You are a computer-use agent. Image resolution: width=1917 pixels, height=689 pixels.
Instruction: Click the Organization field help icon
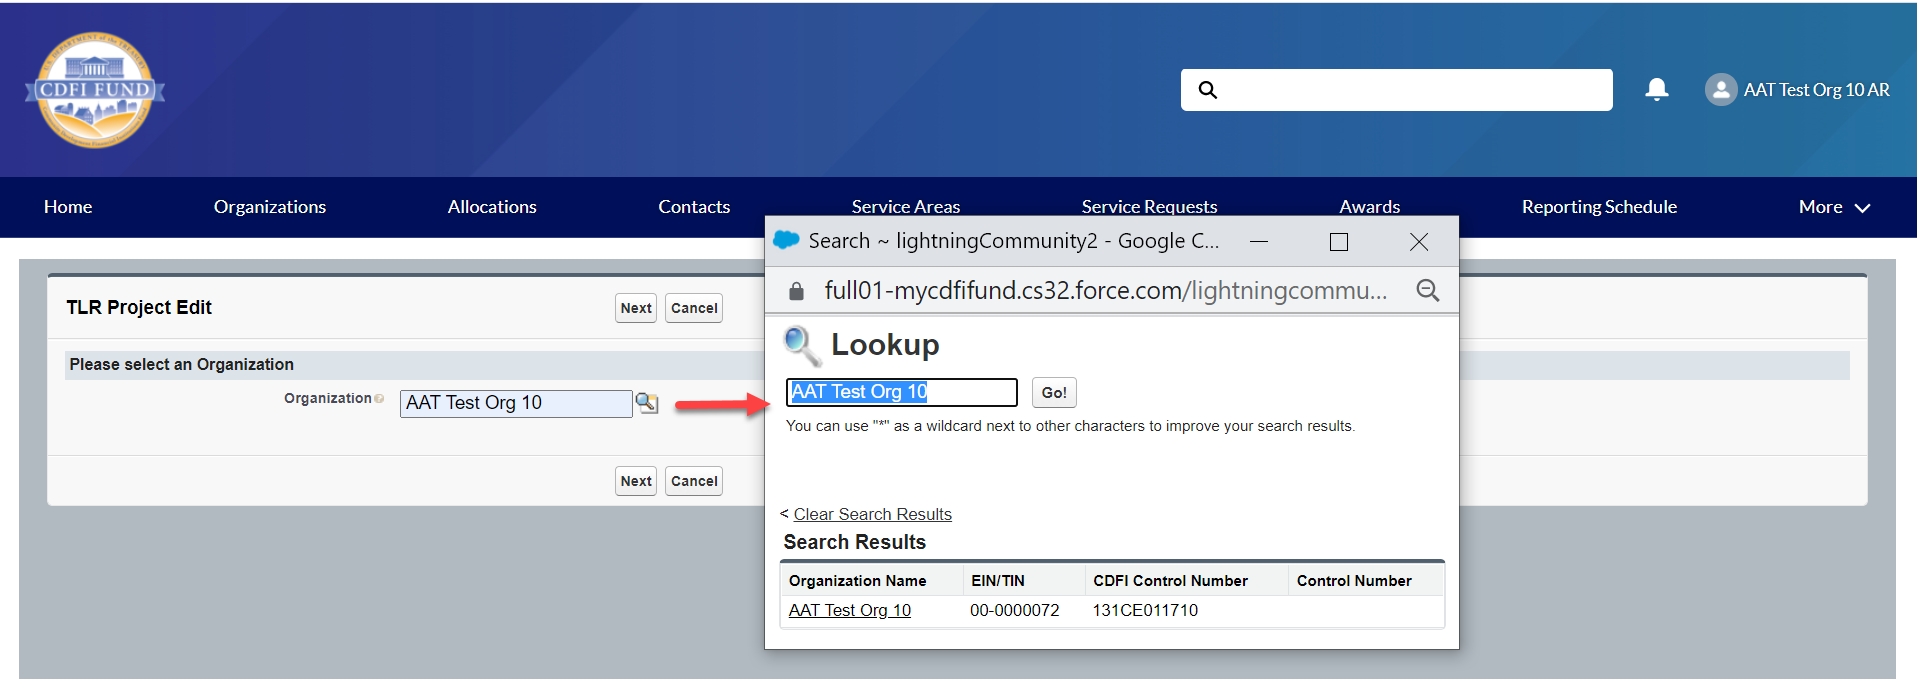379,399
